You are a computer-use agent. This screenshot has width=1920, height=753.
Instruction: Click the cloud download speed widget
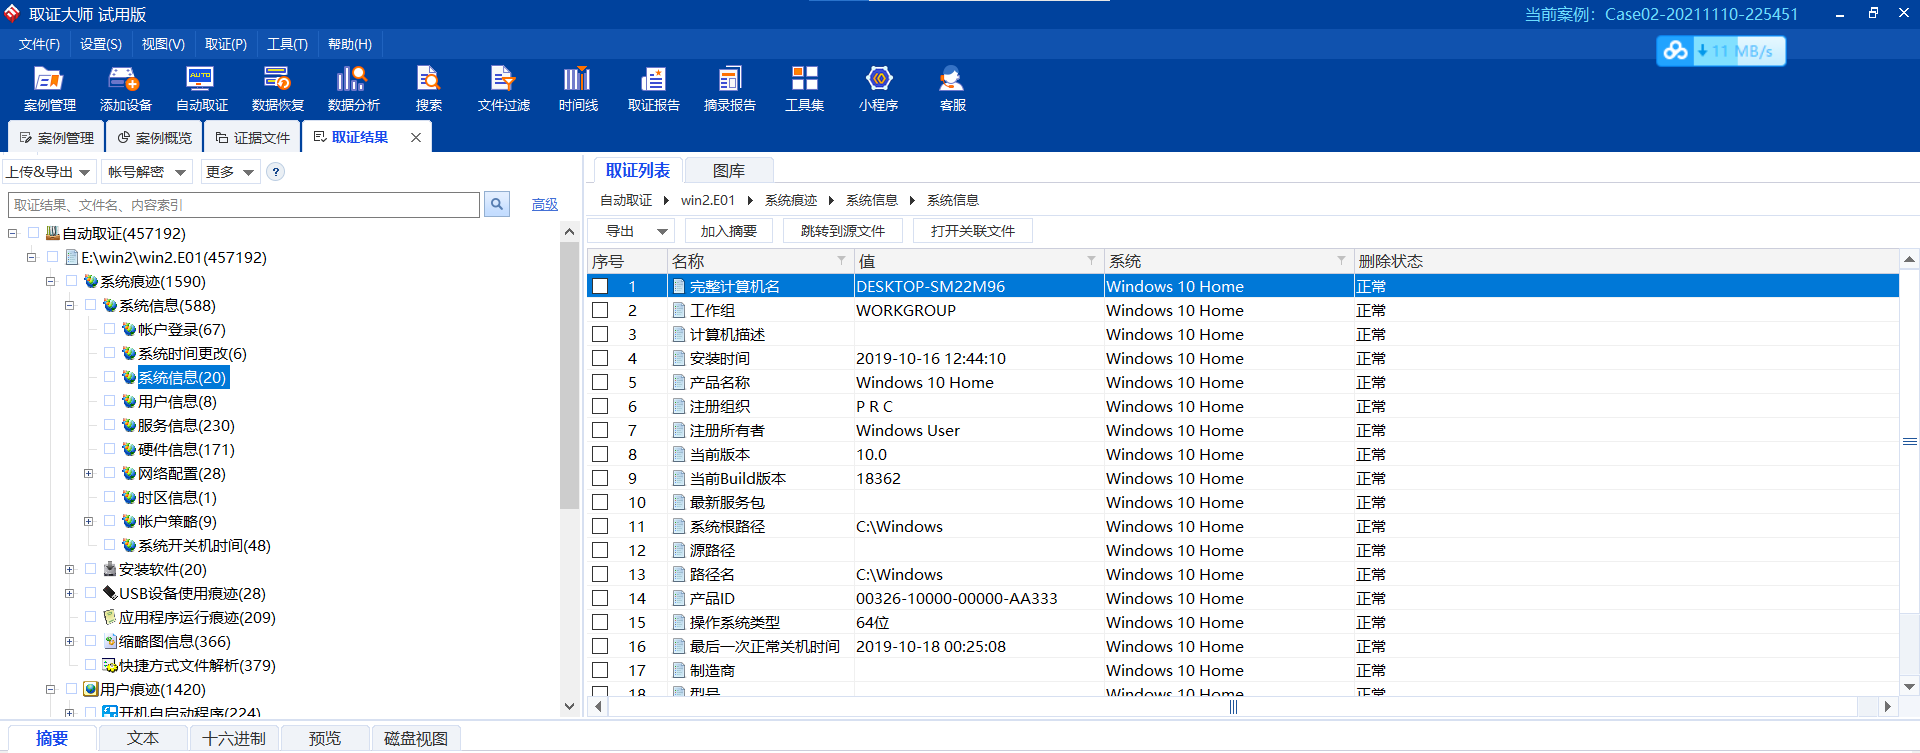click(1721, 51)
